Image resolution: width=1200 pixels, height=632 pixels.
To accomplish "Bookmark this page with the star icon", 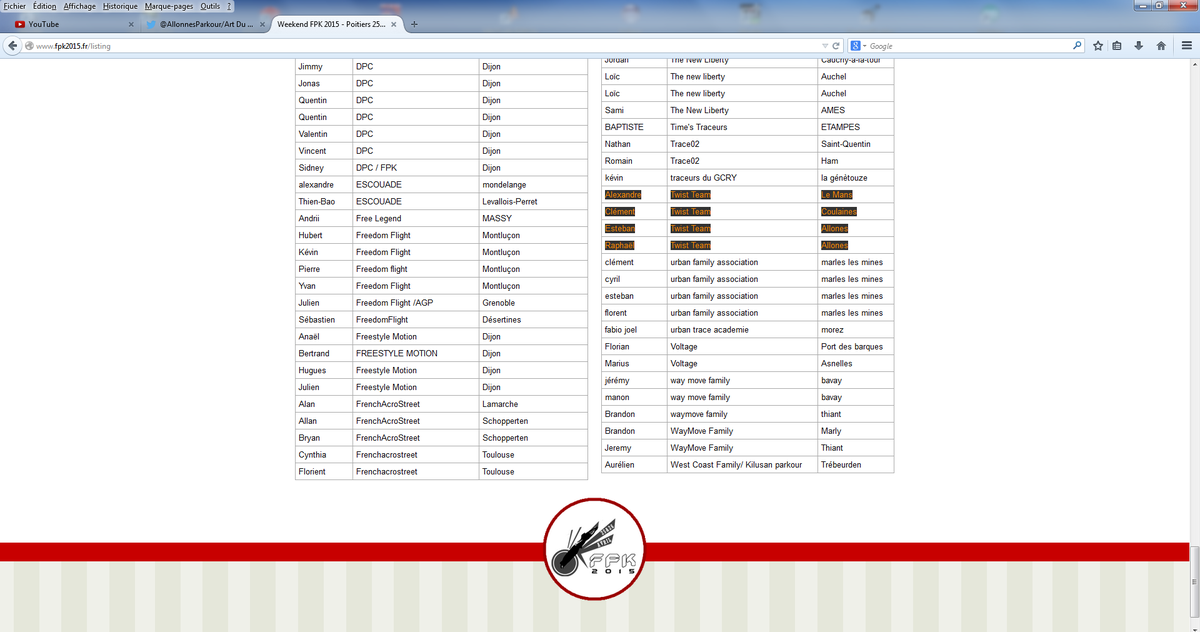I will tap(1098, 46).
